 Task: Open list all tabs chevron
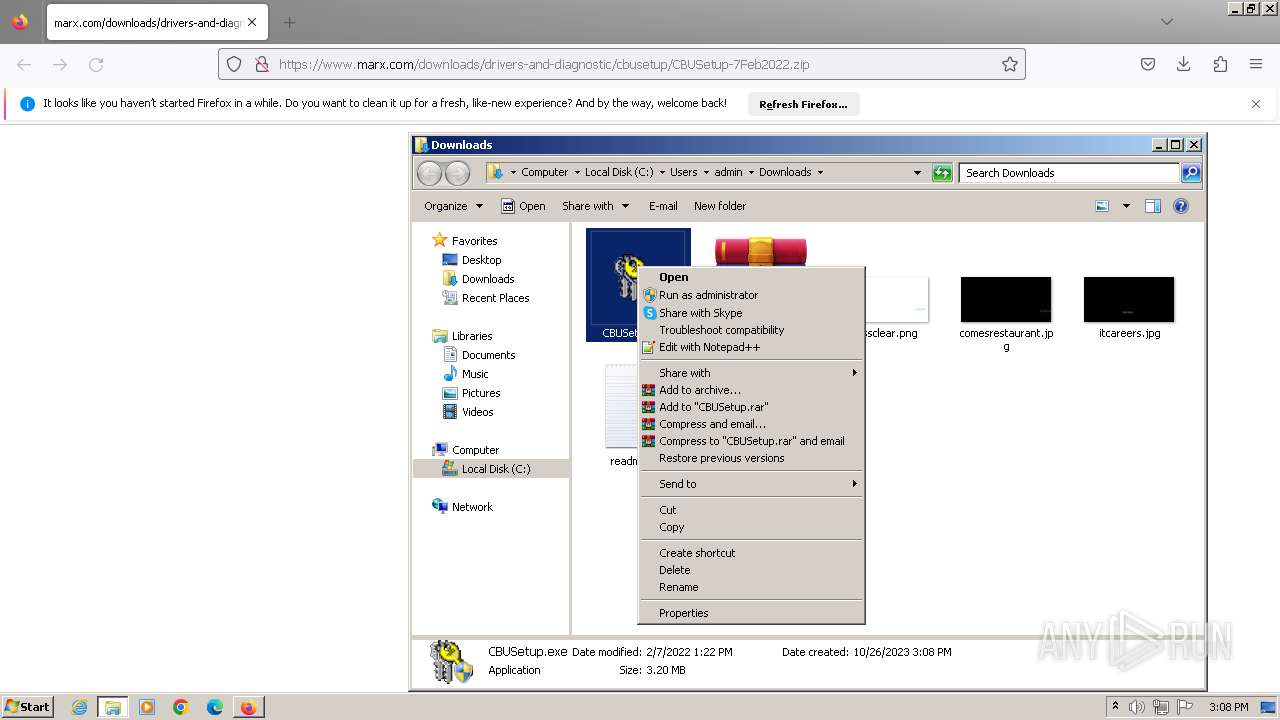[x=1166, y=22]
